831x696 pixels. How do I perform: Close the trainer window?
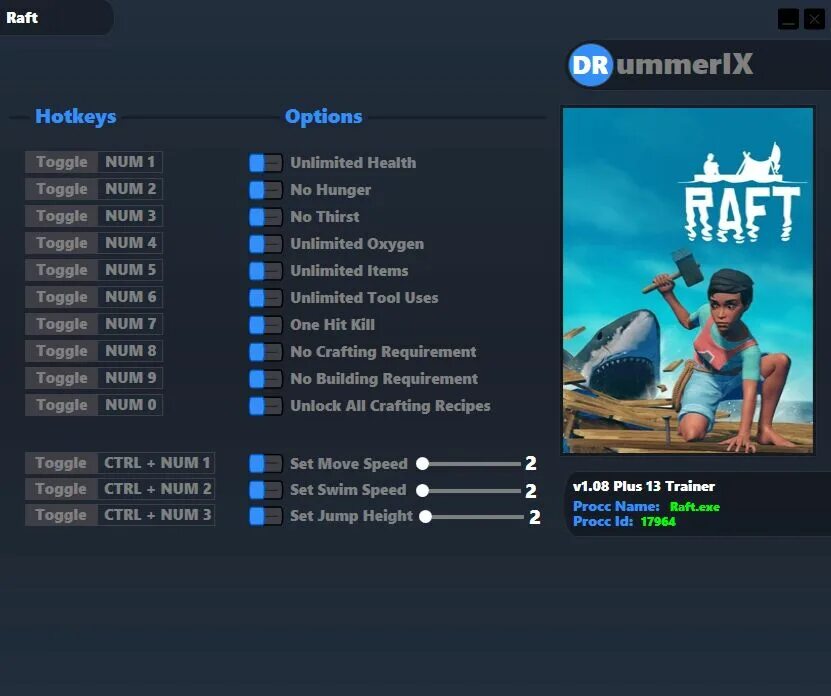[815, 19]
